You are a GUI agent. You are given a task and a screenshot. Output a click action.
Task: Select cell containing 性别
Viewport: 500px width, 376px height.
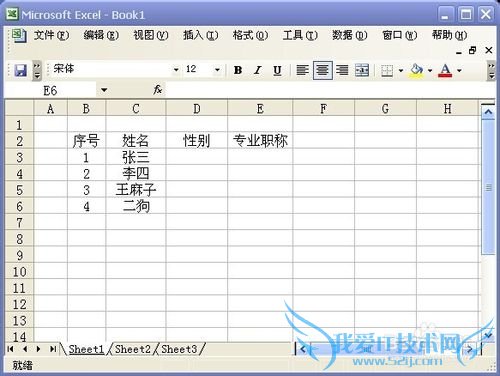pos(197,141)
